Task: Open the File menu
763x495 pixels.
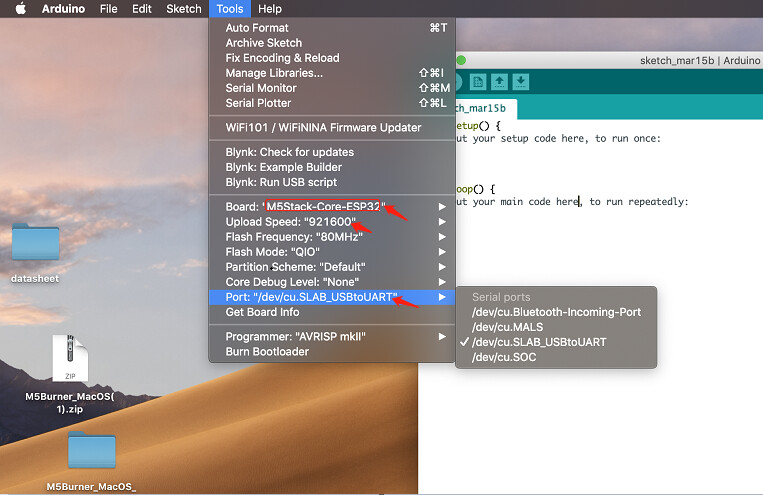Action: pos(109,9)
